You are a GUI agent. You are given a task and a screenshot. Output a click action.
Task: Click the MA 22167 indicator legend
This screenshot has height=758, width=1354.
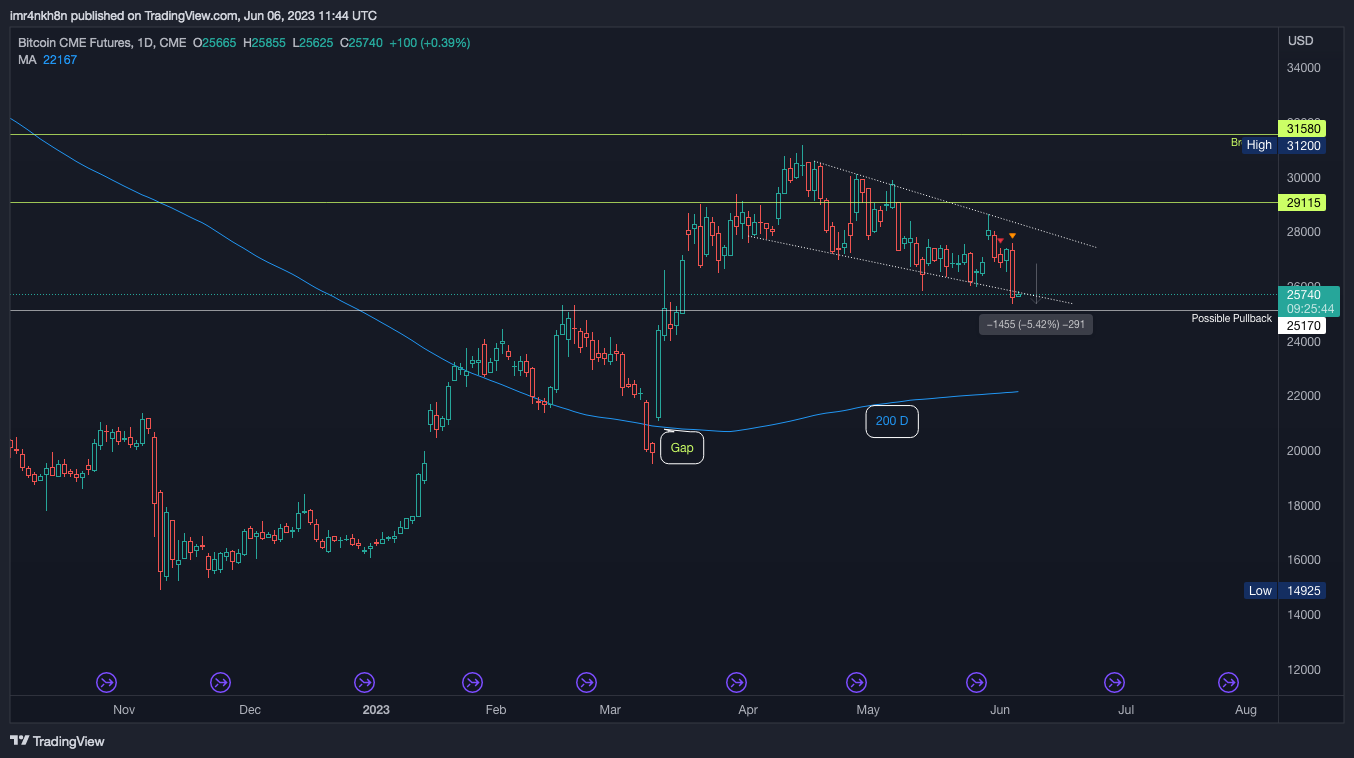click(47, 60)
